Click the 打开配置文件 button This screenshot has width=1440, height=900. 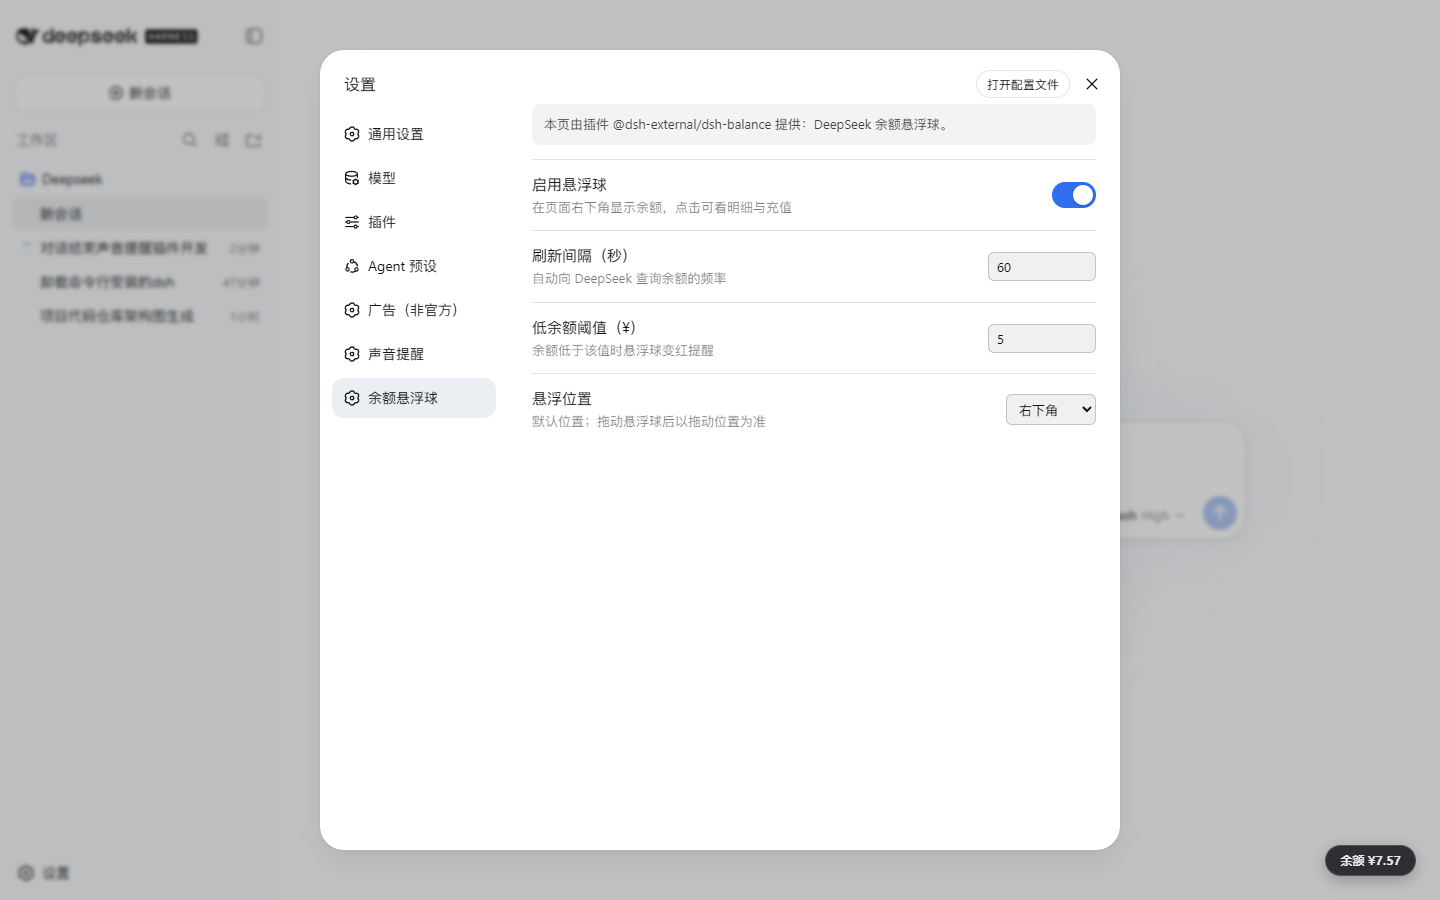tap(1023, 84)
